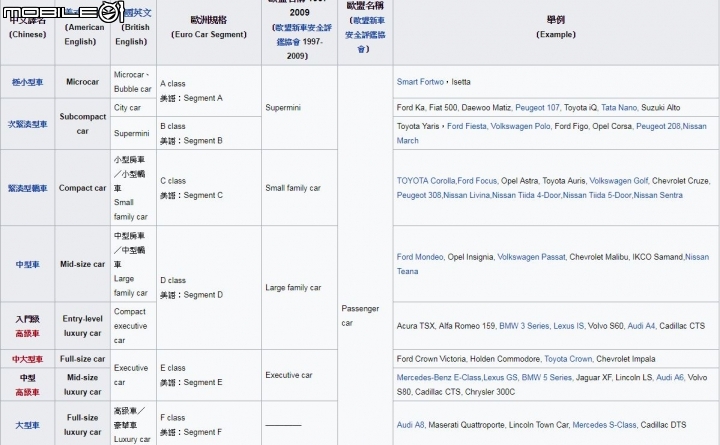Open the Volkswagen Passat link
Viewport: 720px width, 445px height.
coord(531,257)
